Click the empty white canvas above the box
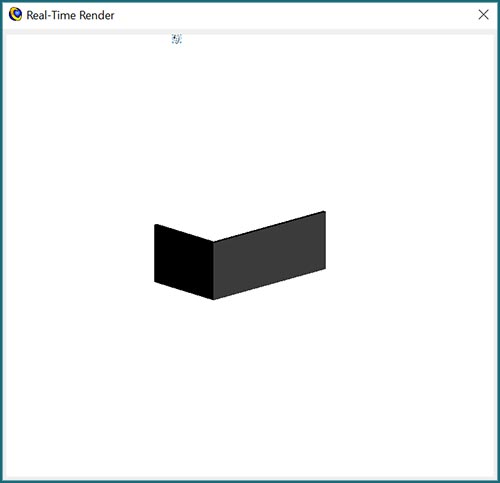This screenshot has width=500, height=483. click(x=250, y=123)
